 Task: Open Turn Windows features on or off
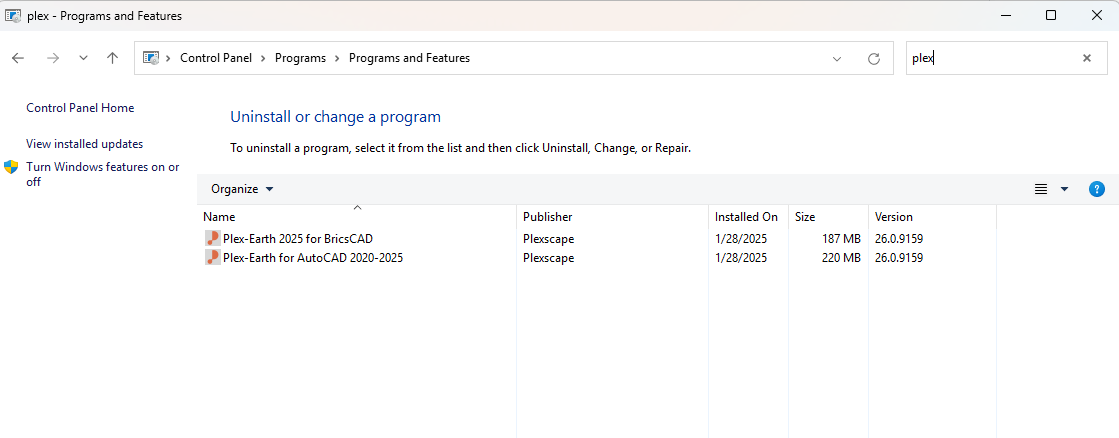103,174
